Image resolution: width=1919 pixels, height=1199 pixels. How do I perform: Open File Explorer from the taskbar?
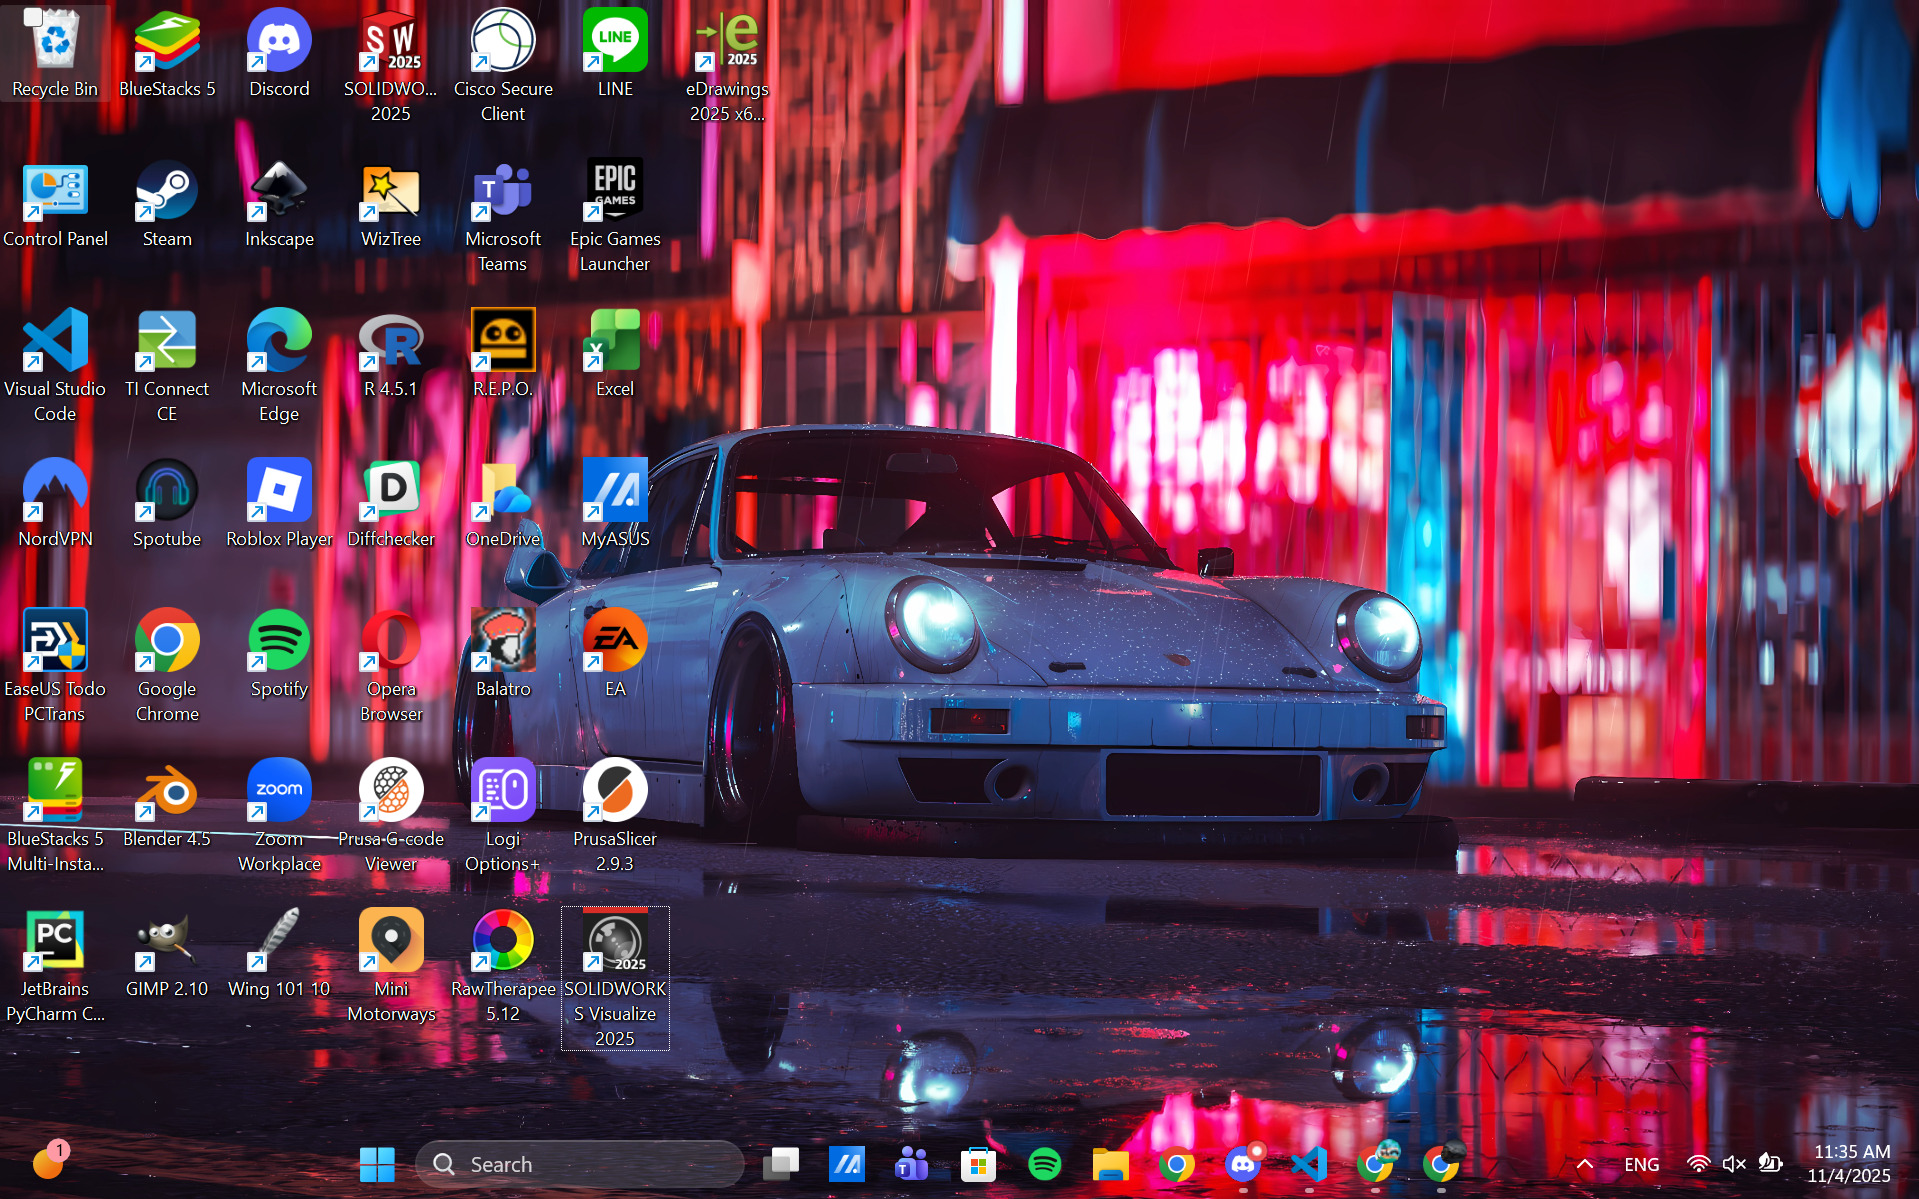point(1110,1164)
